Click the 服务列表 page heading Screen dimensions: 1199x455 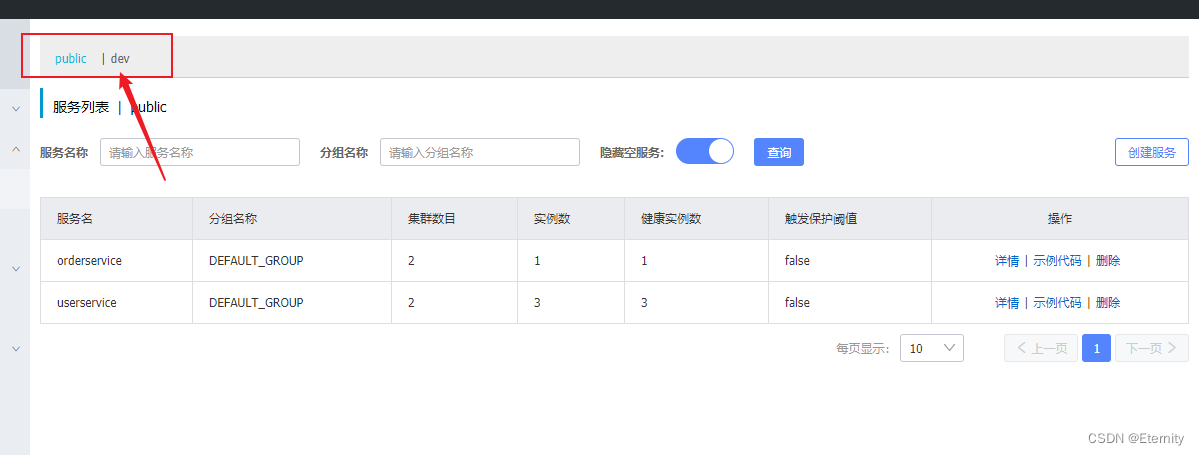point(81,107)
